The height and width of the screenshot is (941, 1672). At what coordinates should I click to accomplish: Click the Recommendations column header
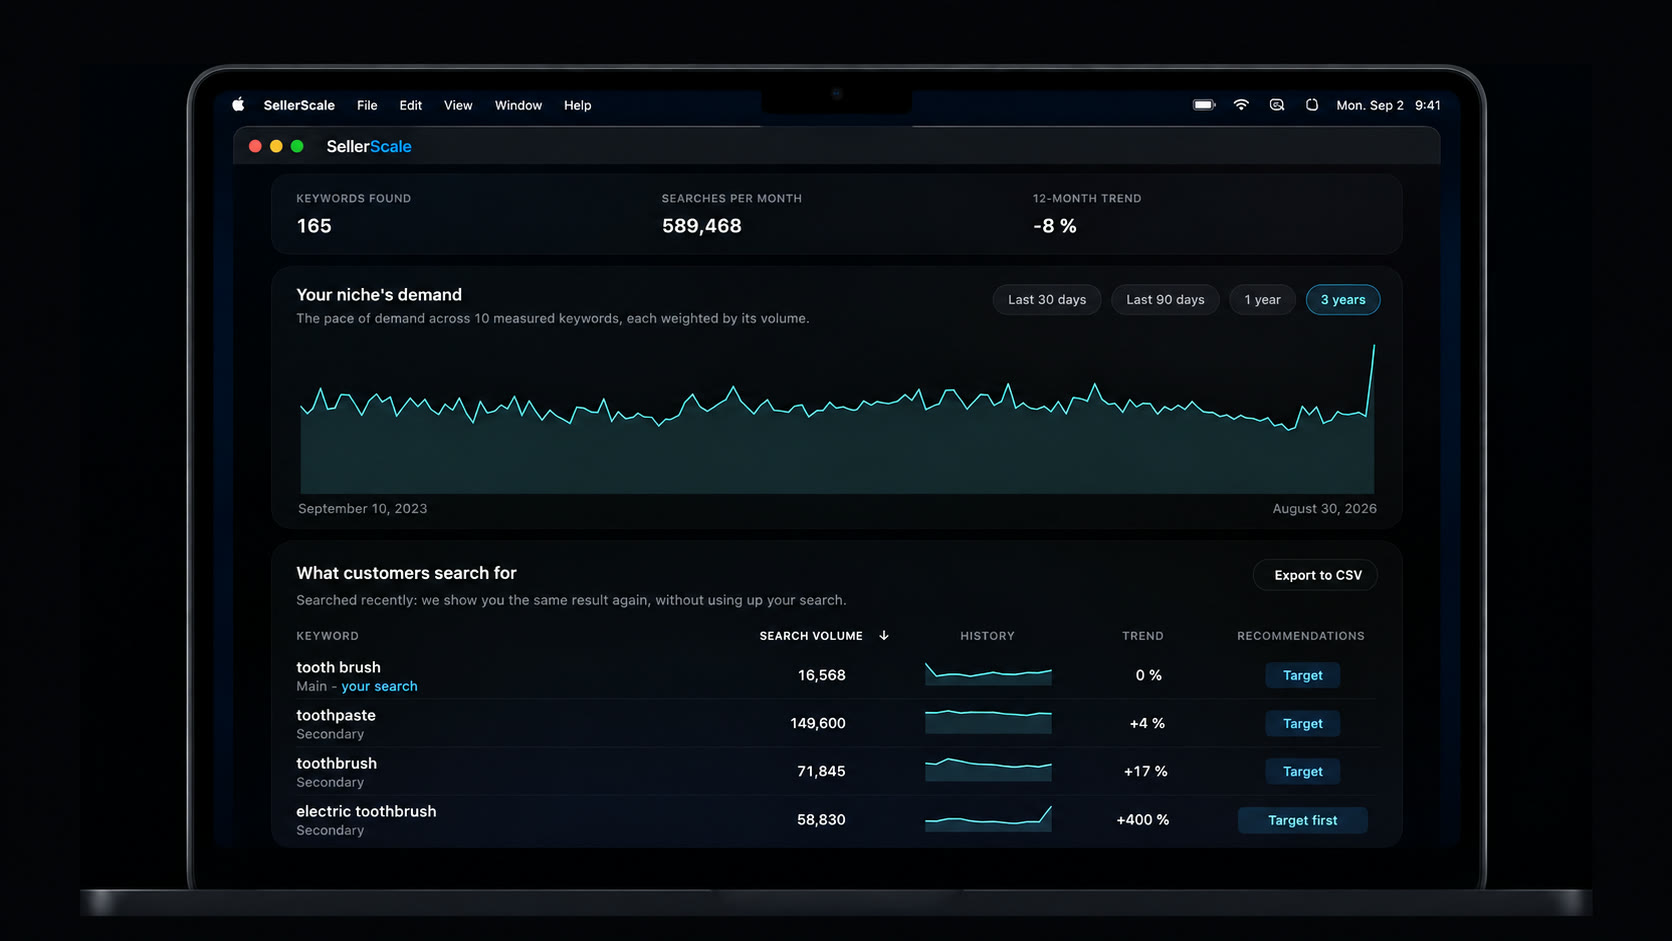click(x=1300, y=636)
